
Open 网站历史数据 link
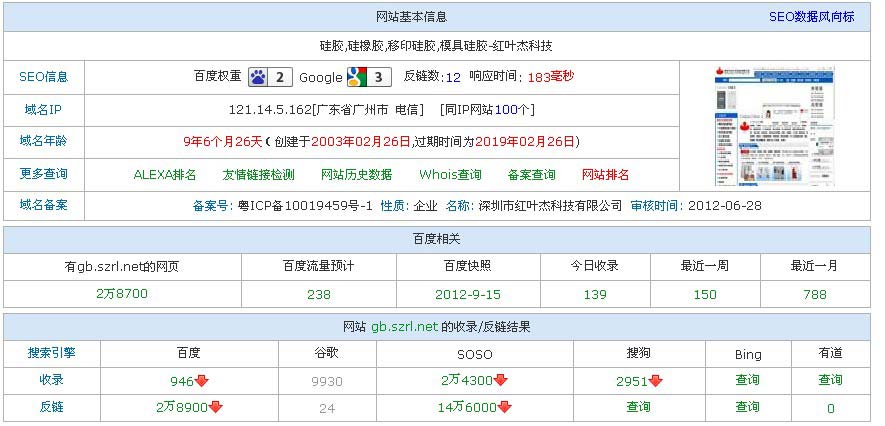357,175
